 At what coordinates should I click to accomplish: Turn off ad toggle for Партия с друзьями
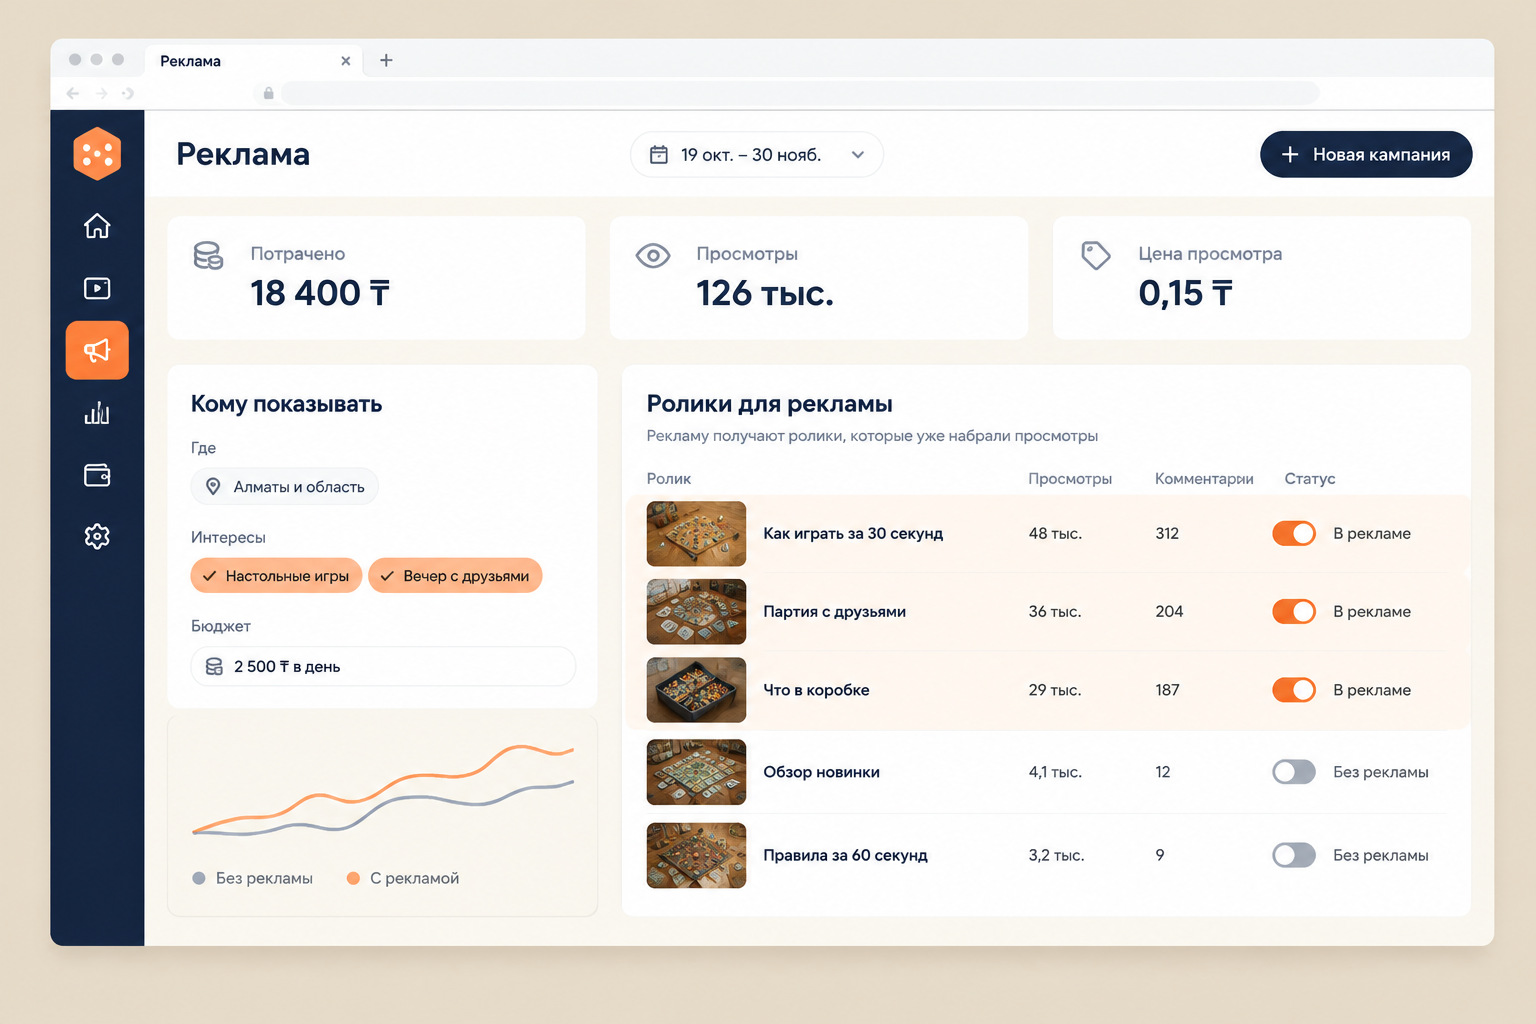coord(1294,611)
